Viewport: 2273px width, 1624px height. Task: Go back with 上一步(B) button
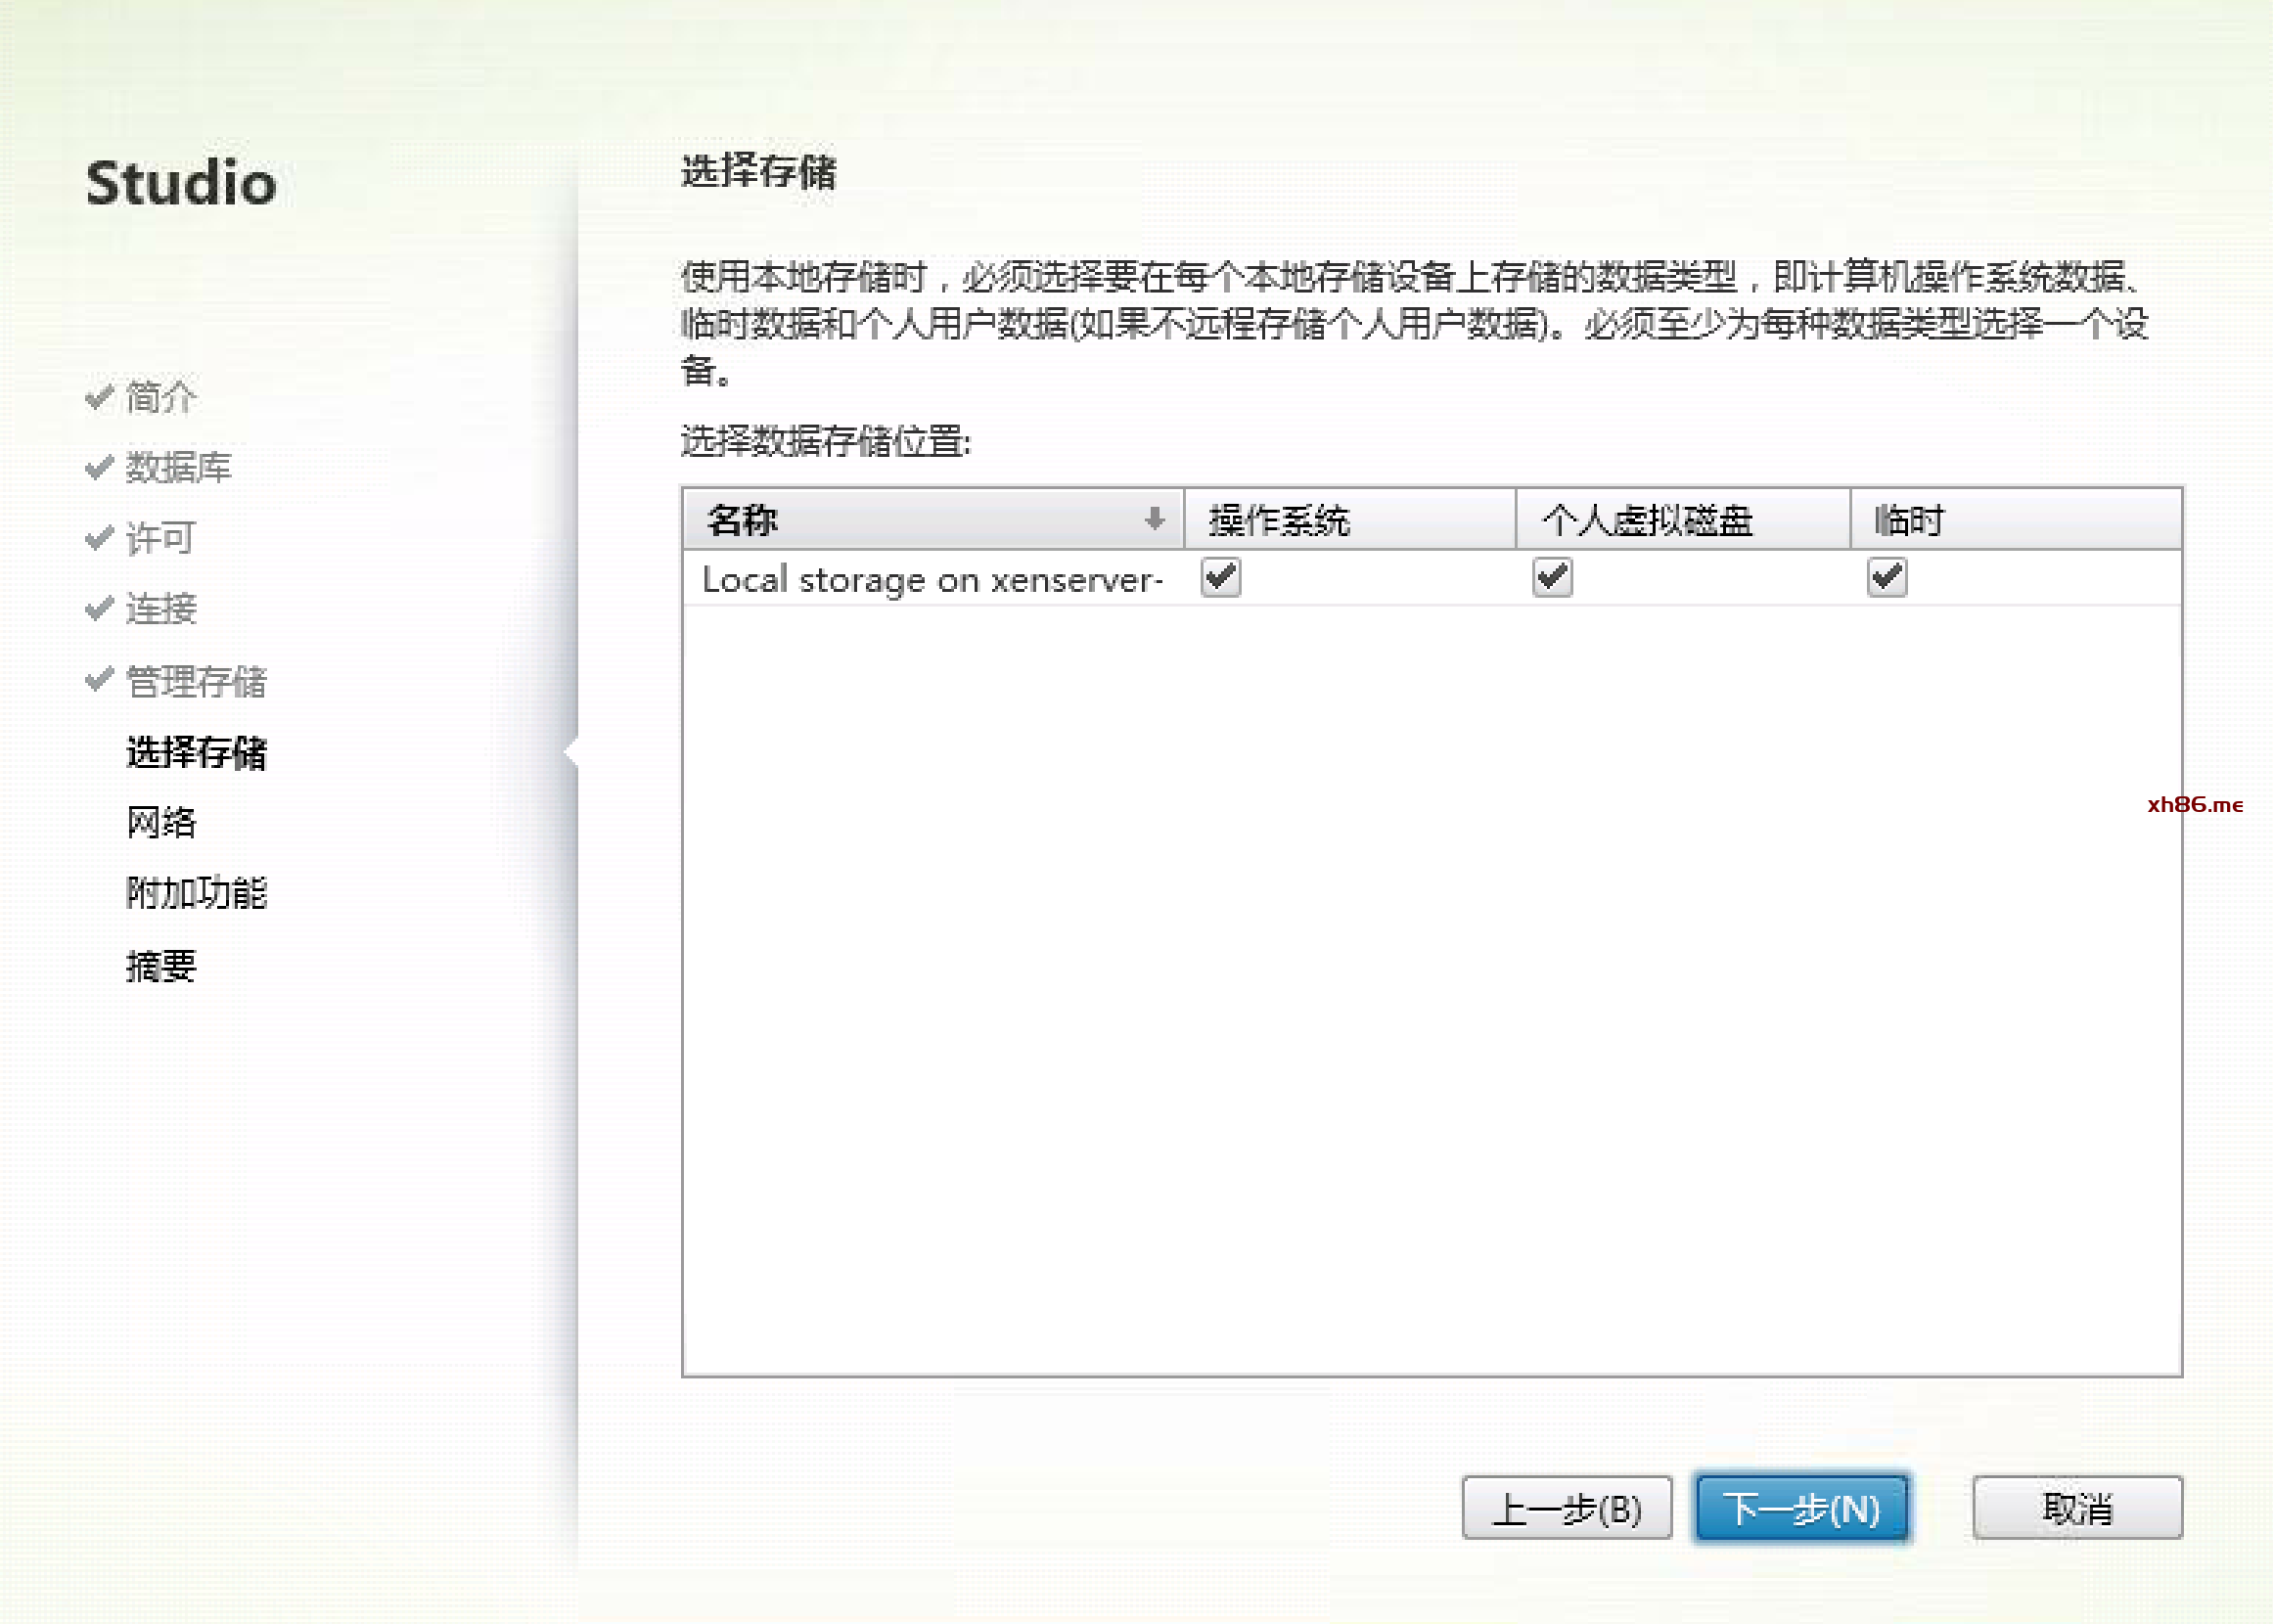coord(1566,1508)
